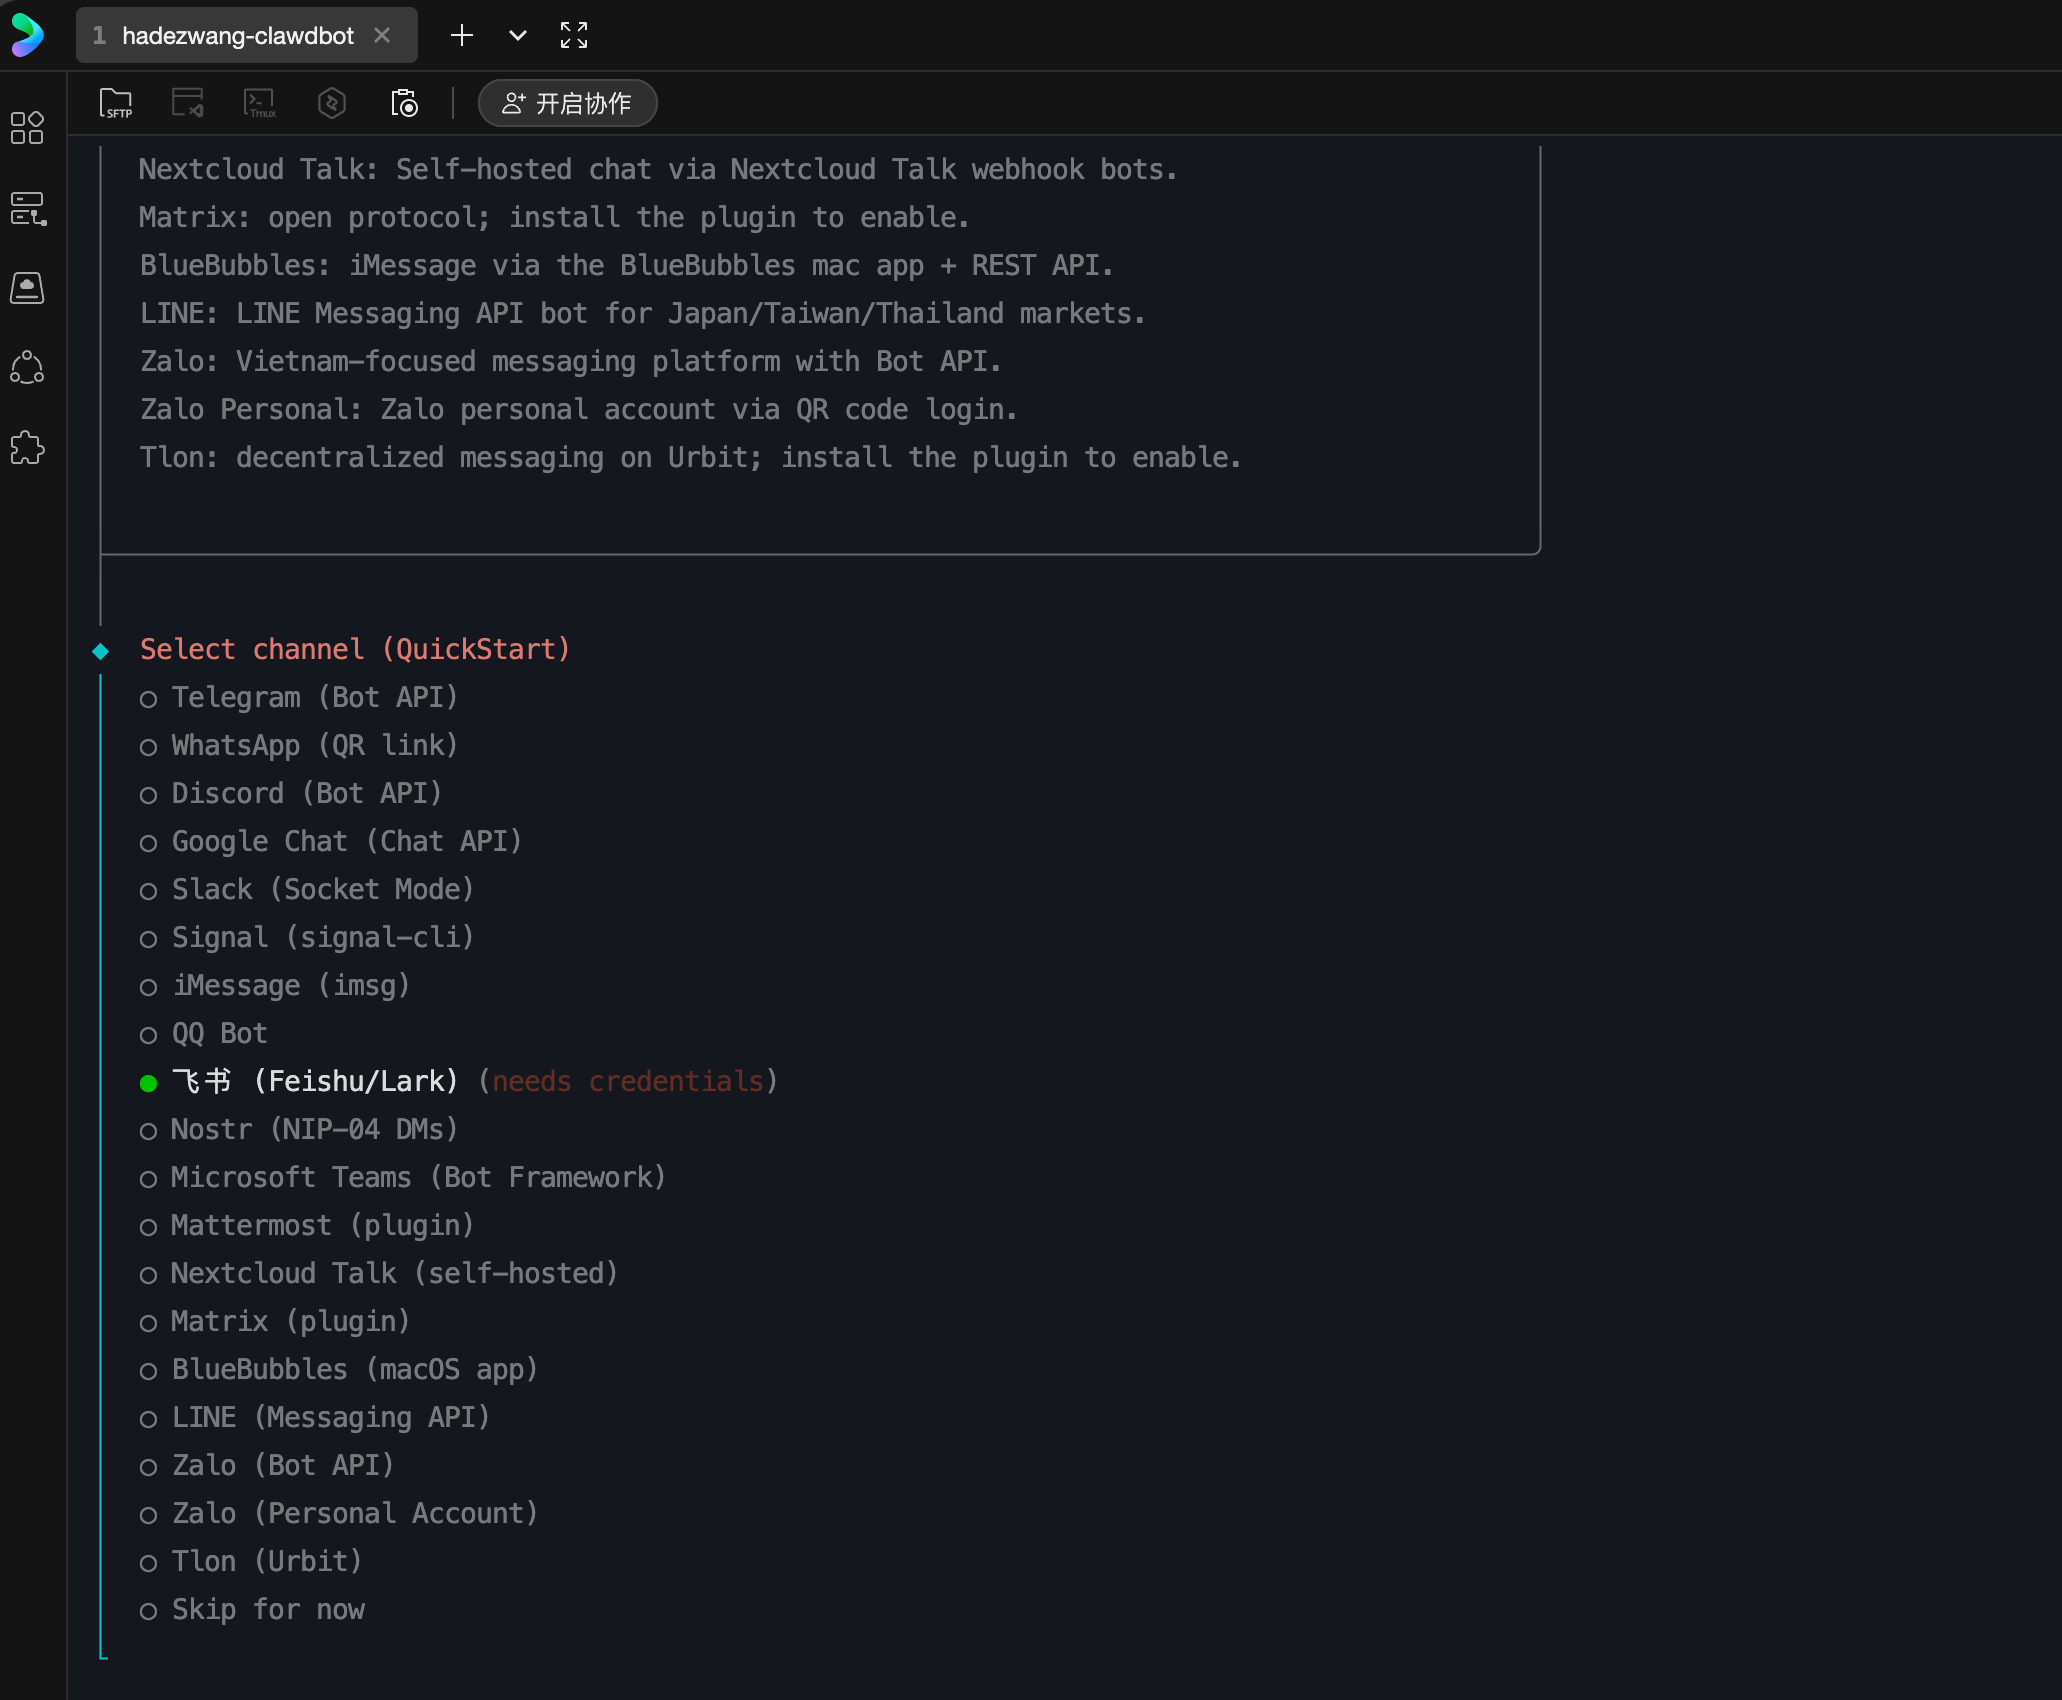Close the hadezwang-clawdbot tab
The image size is (2062, 1700).
(382, 36)
